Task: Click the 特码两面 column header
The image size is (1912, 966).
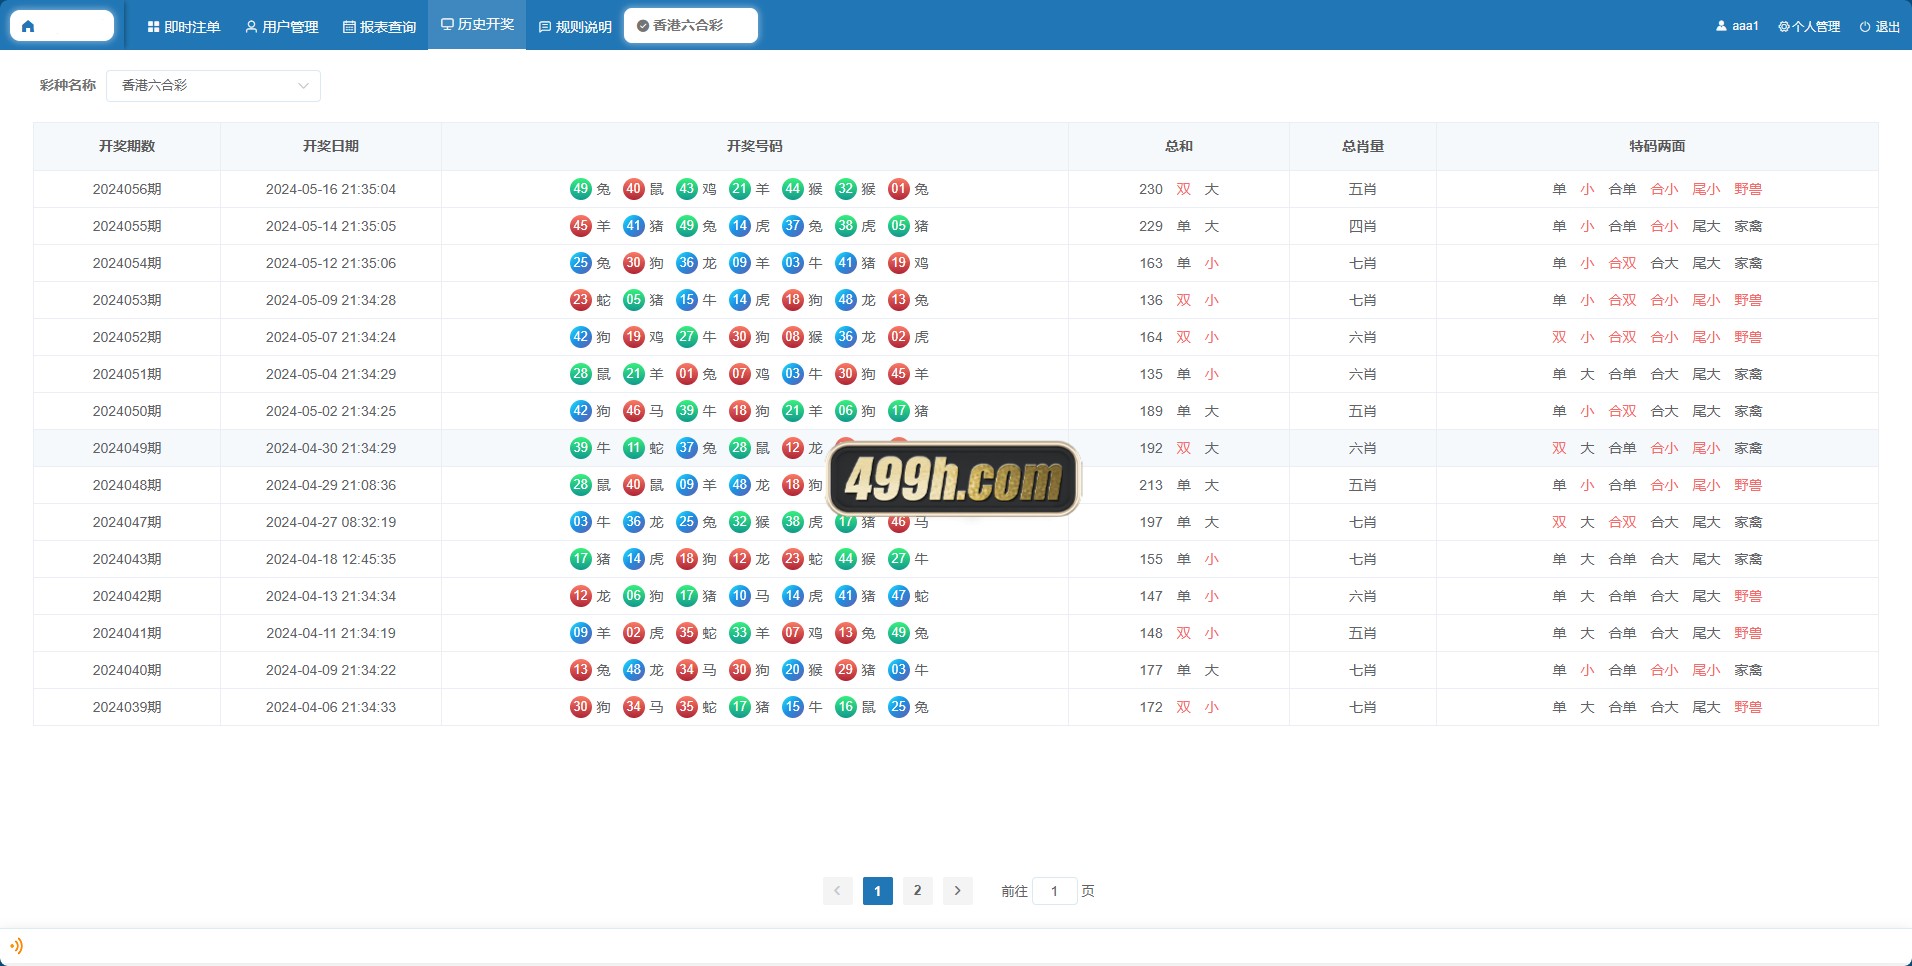Action: (1657, 146)
